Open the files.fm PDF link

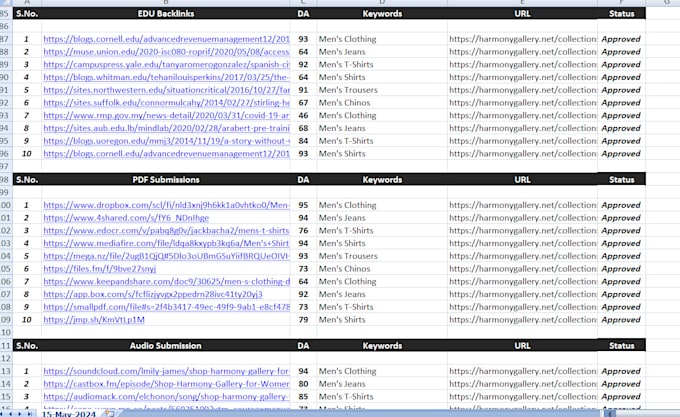[x=99, y=269]
